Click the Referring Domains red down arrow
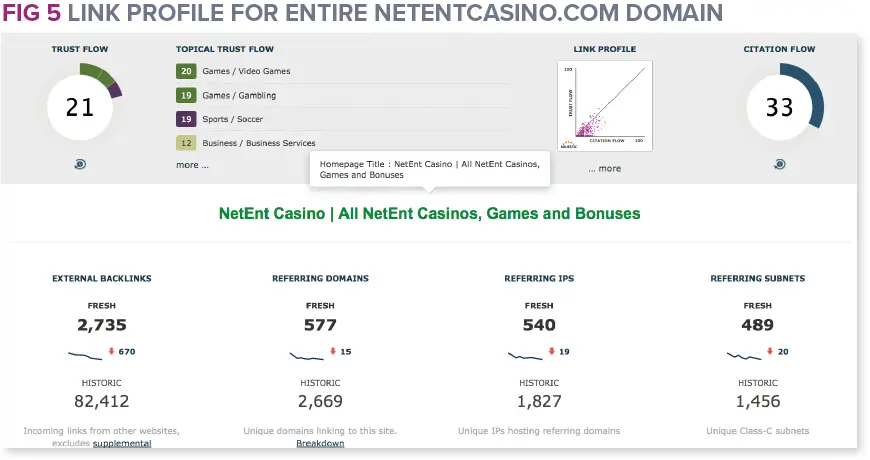The height and width of the screenshot is (460, 870). 333,351
